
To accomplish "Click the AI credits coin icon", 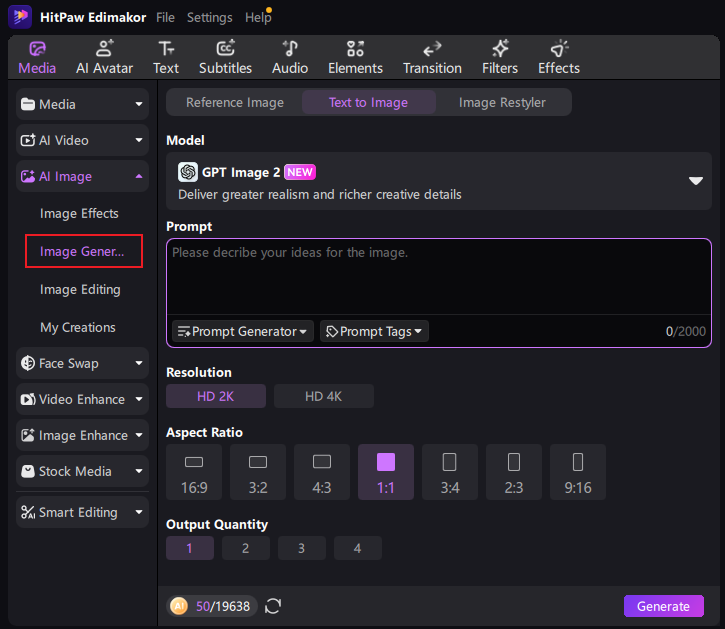I will pyautogui.click(x=179, y=606).
